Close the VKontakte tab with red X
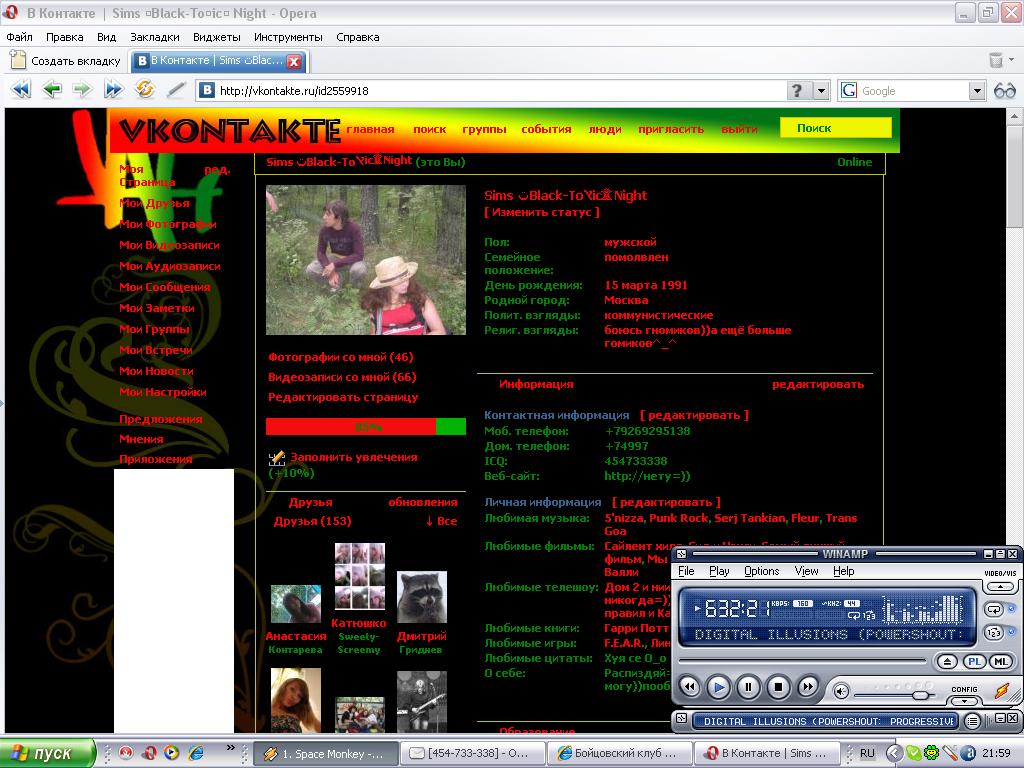Viewport: 1024px width, 768px height. [294, 61]
